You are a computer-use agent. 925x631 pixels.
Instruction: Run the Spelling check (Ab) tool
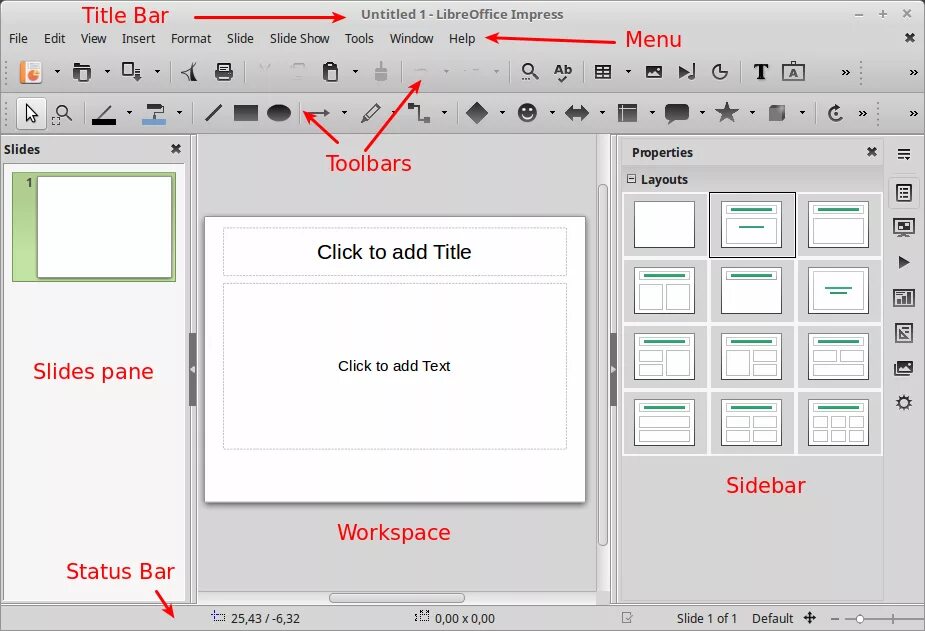coord(563,72)
